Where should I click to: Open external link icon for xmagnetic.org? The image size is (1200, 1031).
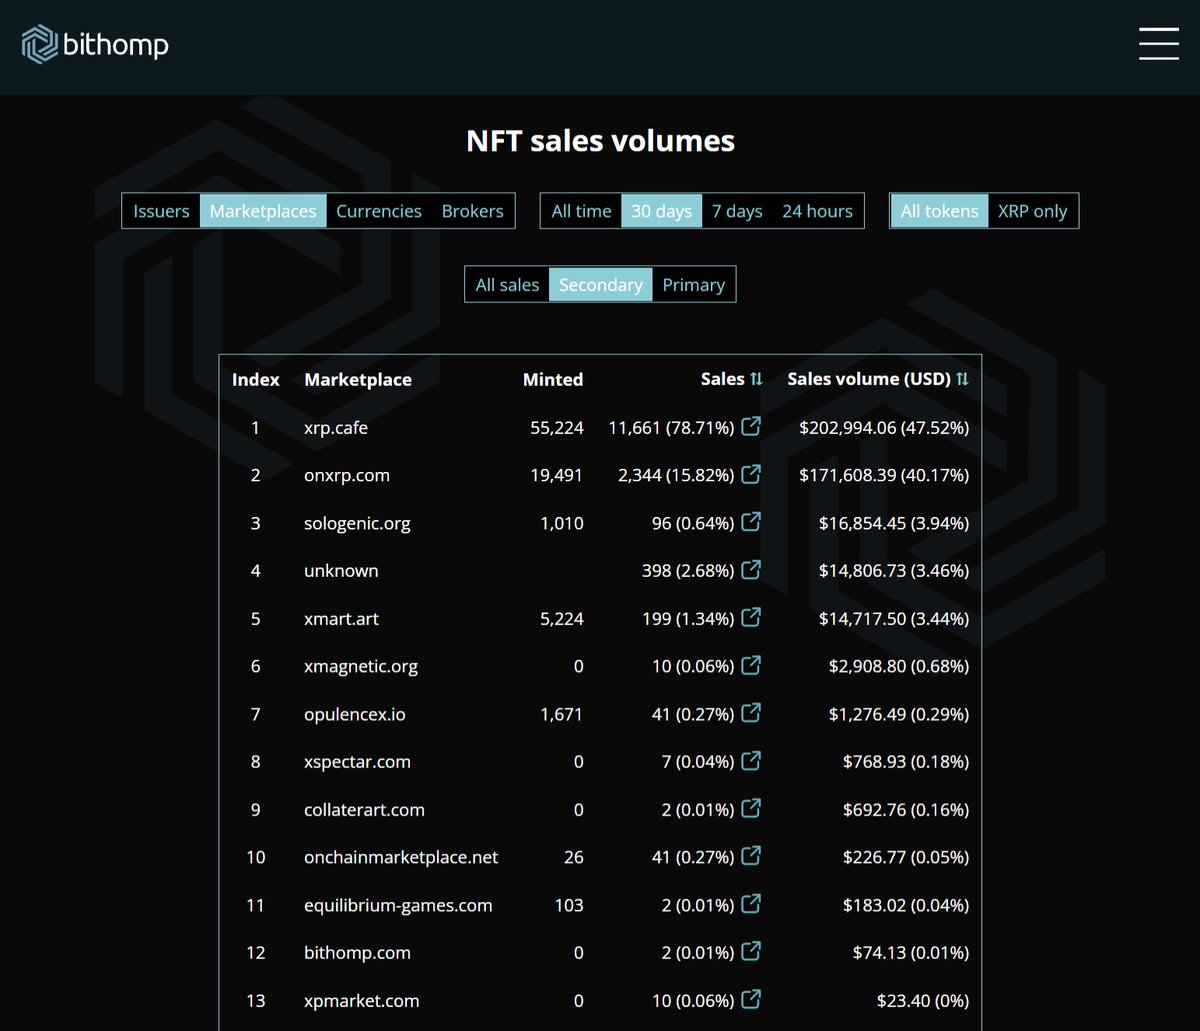point(751,665)
